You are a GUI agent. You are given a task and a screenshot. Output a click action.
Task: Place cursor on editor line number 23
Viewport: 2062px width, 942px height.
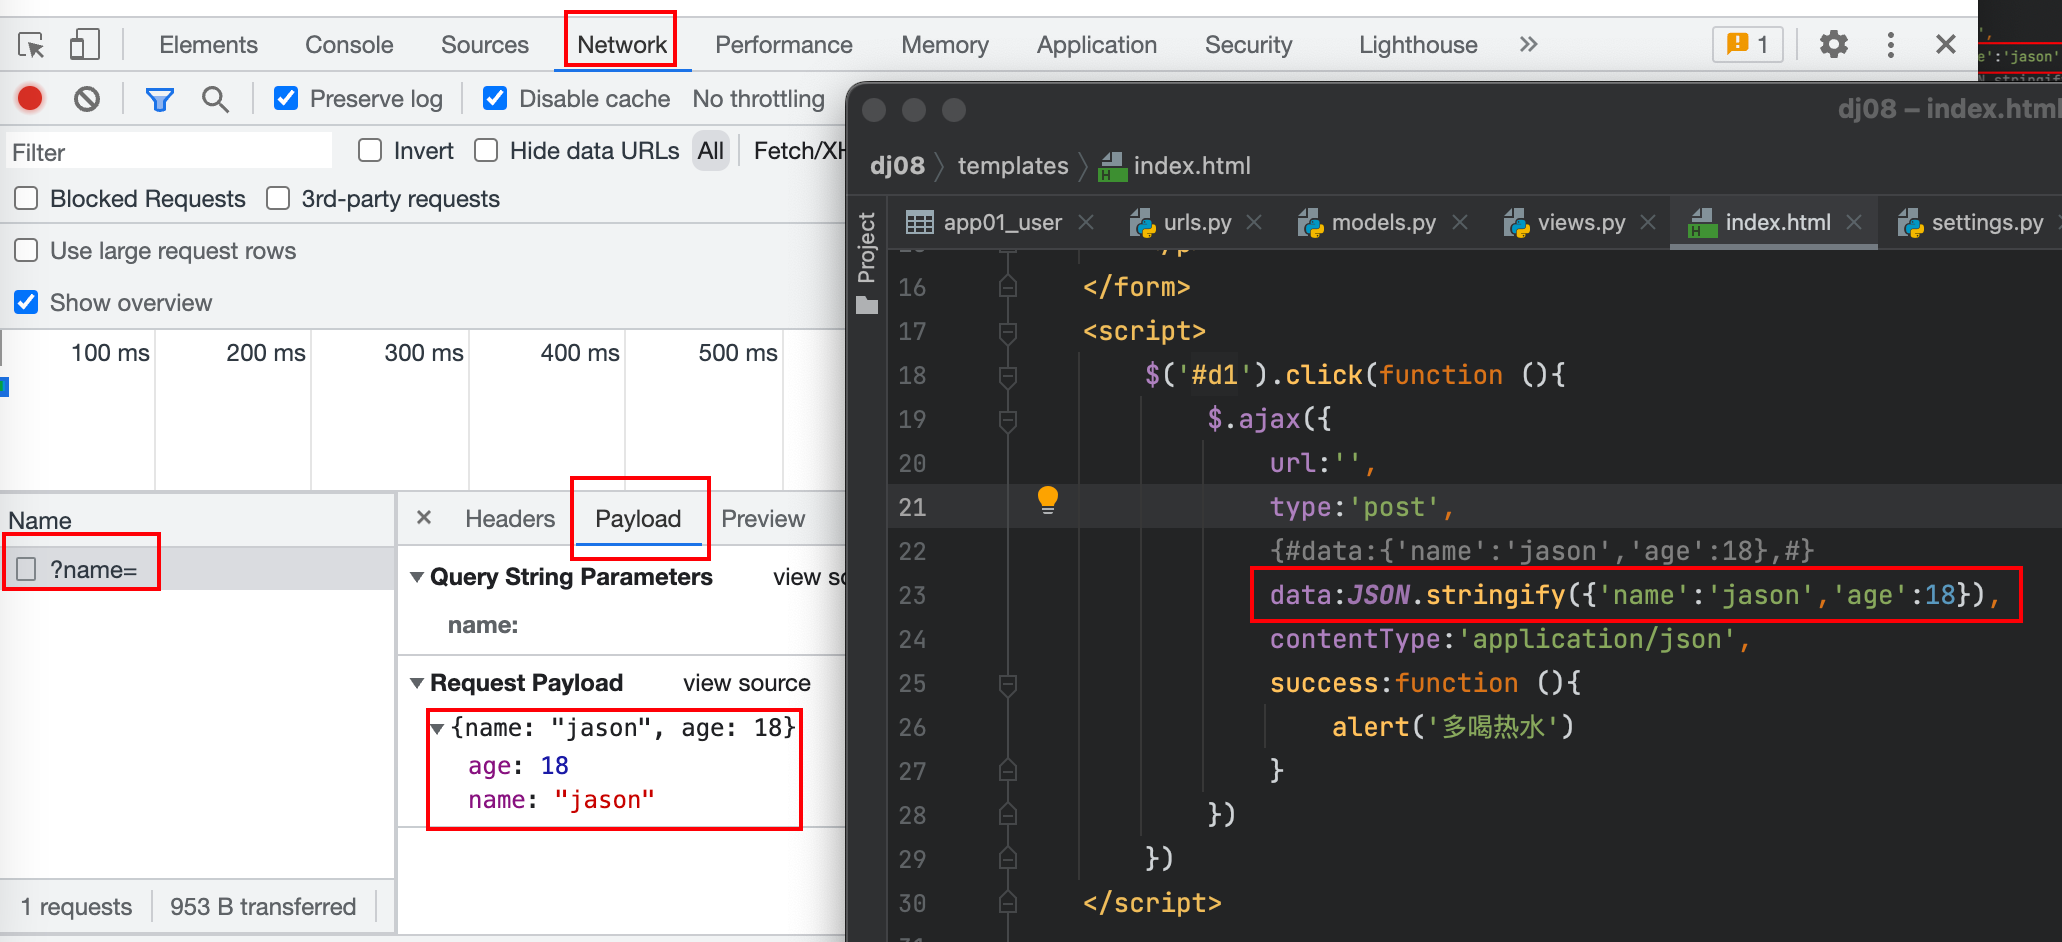(912, 596)
